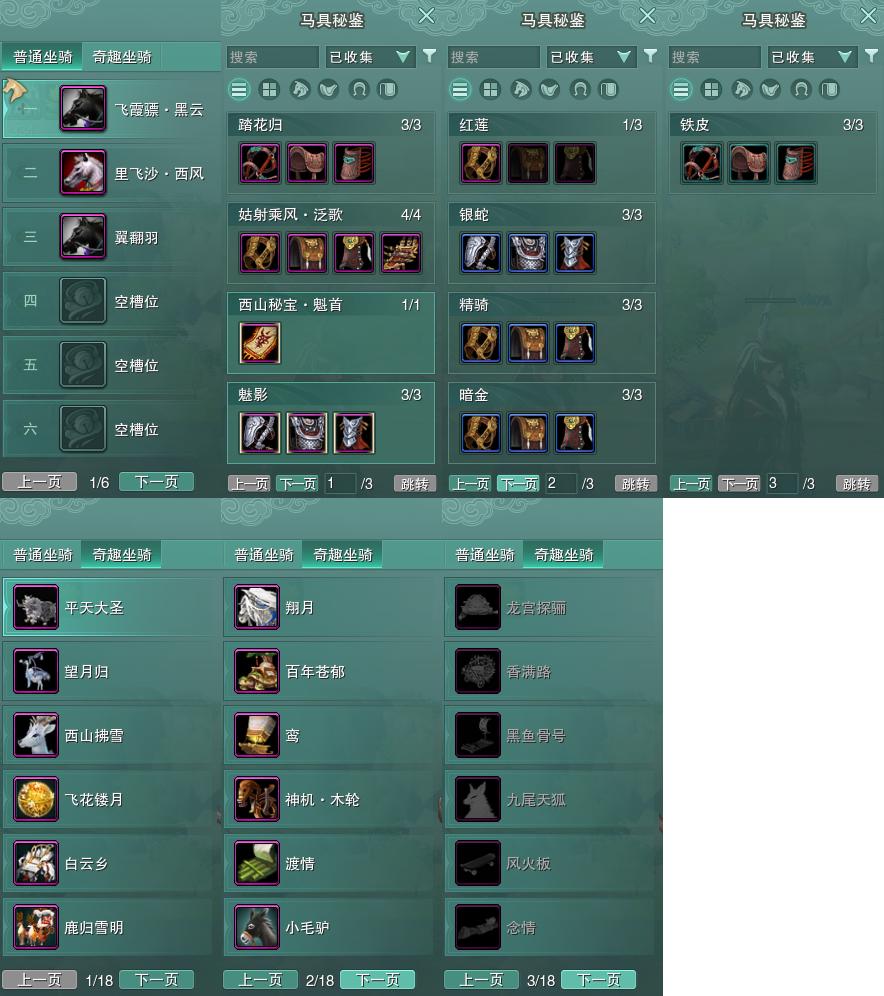The height and width of the screenshot is (996, 884).
Task: Select the 平天大圣 mount icon
Action: tap(36, 607)
